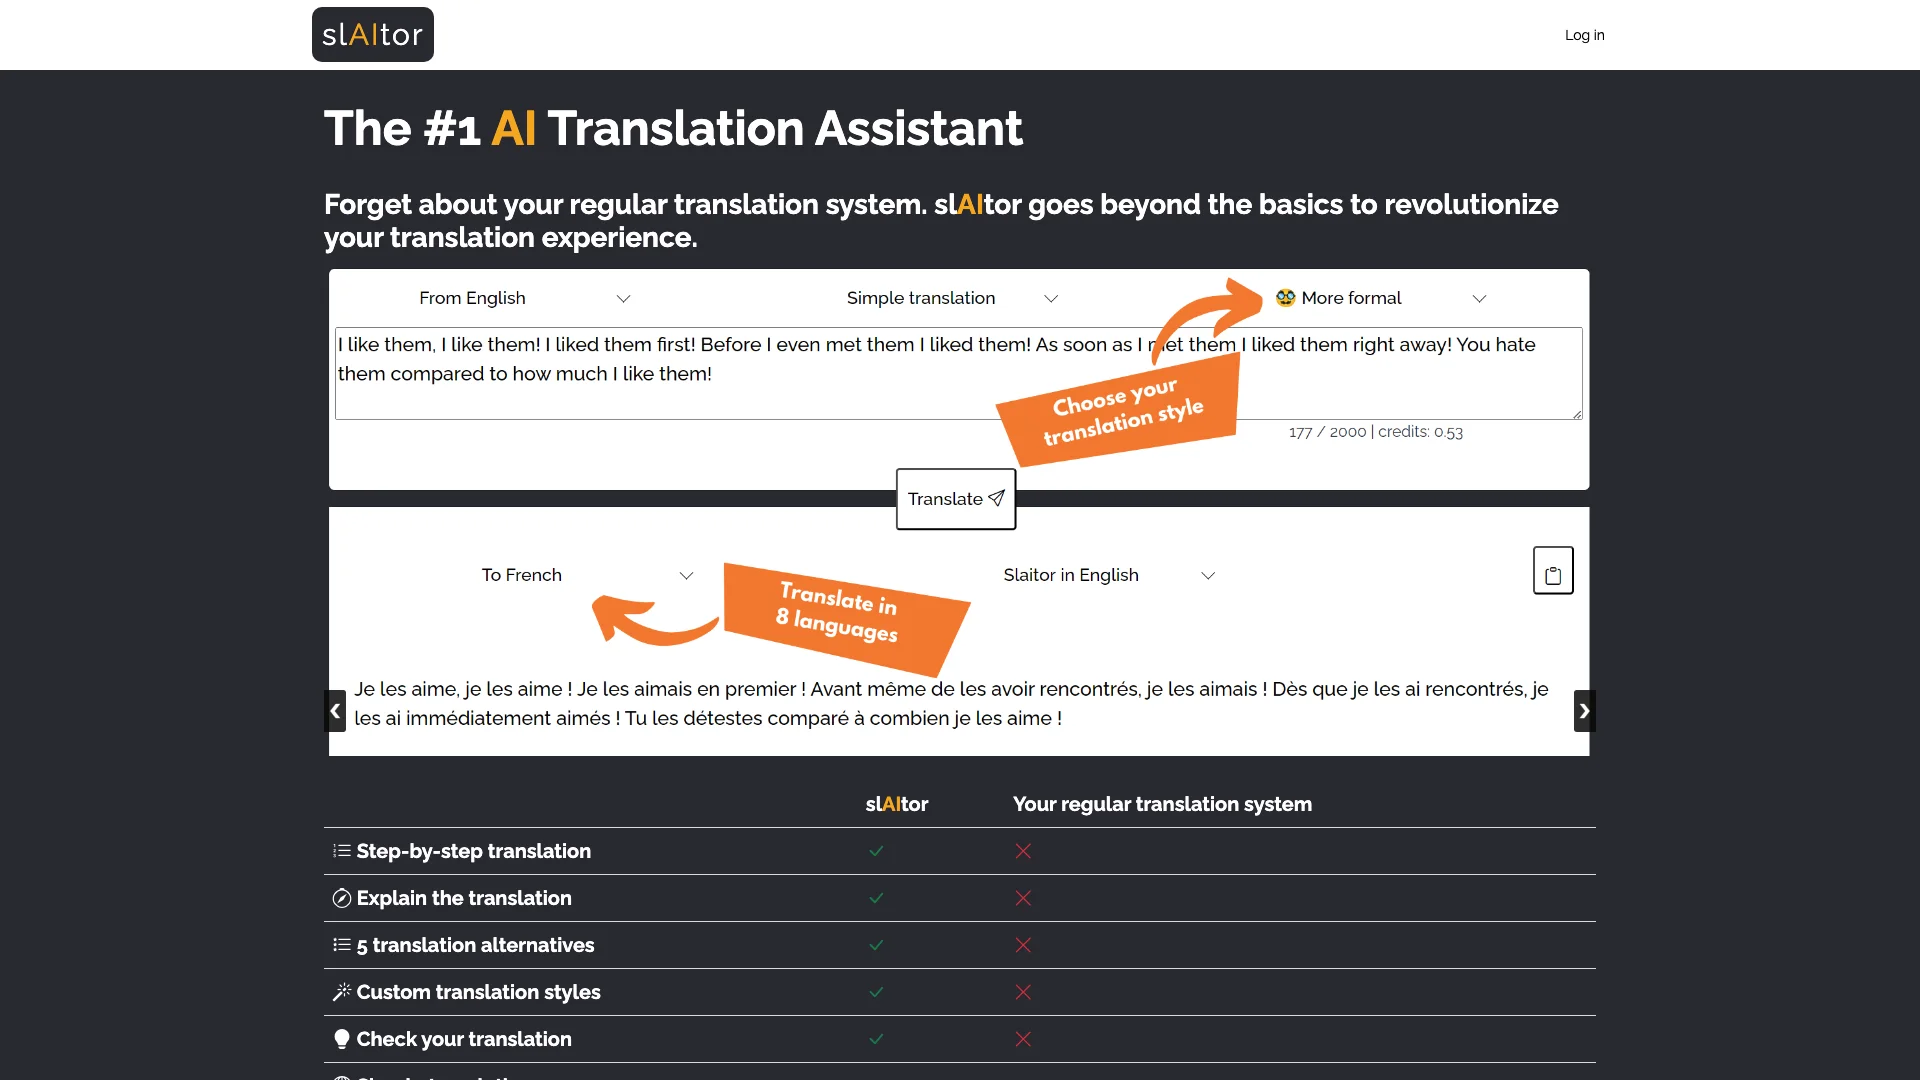The image size is (1920, 1080).
Task: Open the Simple translation style dropdown
Action: click(949, 297)
